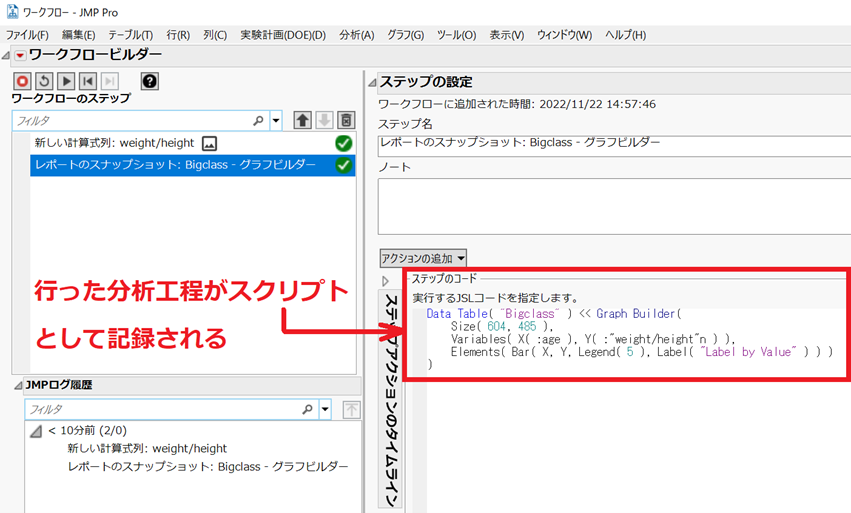Viewport: 851px width, 513px height.
Task: Open the 編集(E) menu
Action: 78,35
